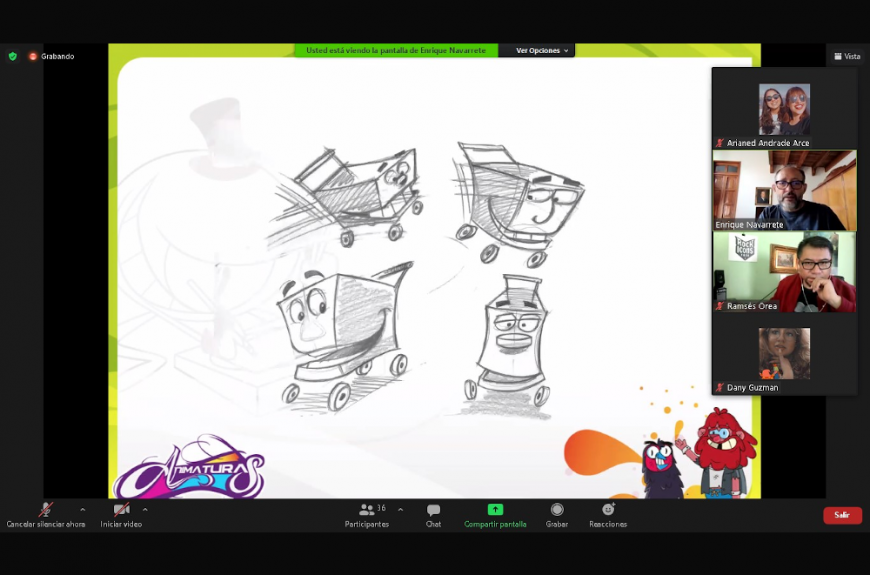Open the Ver Opciones dropdown
The image size is (870, 575).
tap(541, 50)
